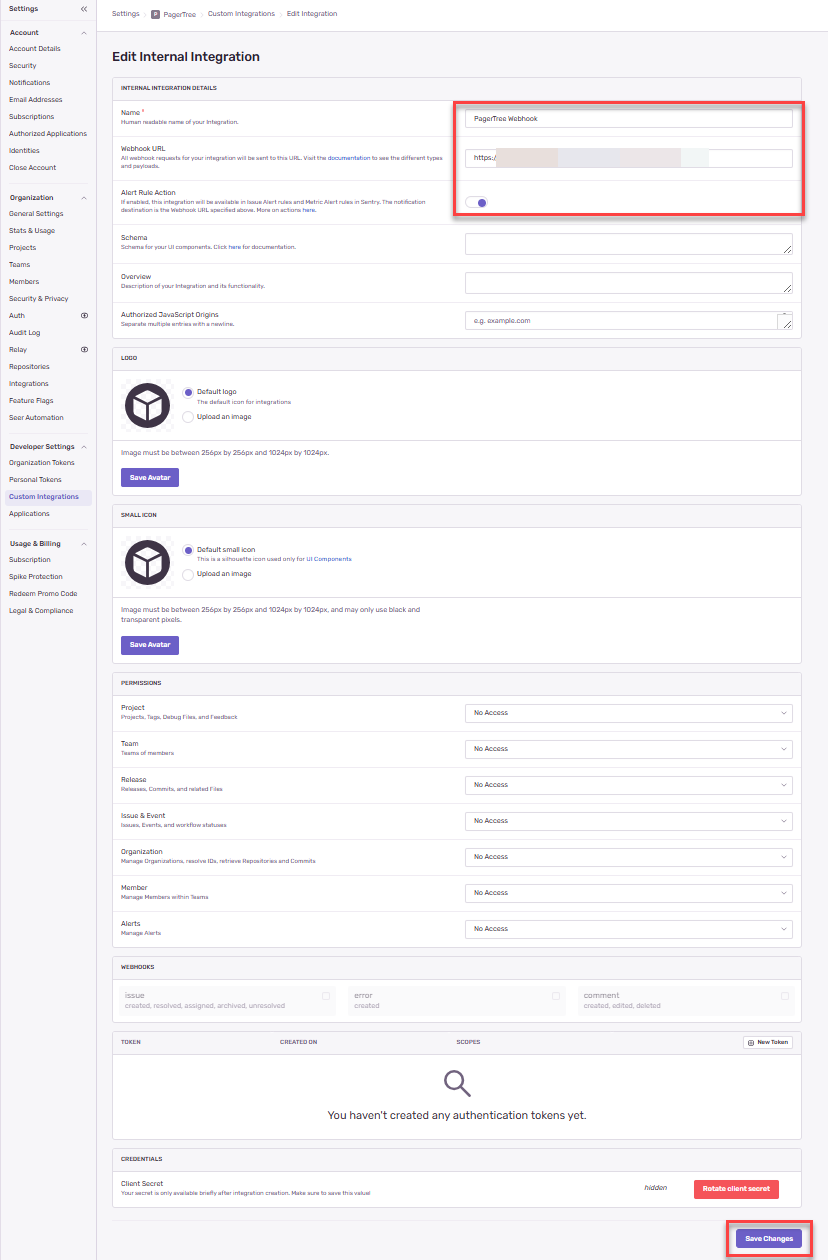The width and height of the screenshot is (828, 1260).
Task: Toggle the Alert Rule Action switch
Action: [477, 202]
